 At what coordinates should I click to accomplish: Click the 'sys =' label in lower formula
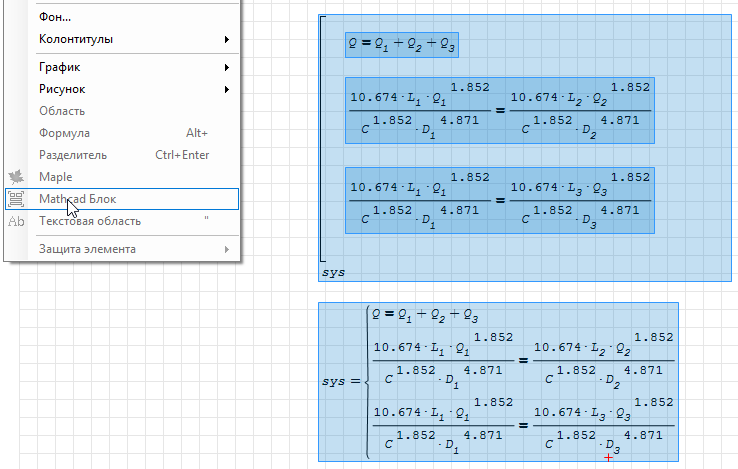pyautogui.click(x=342, y=381)
